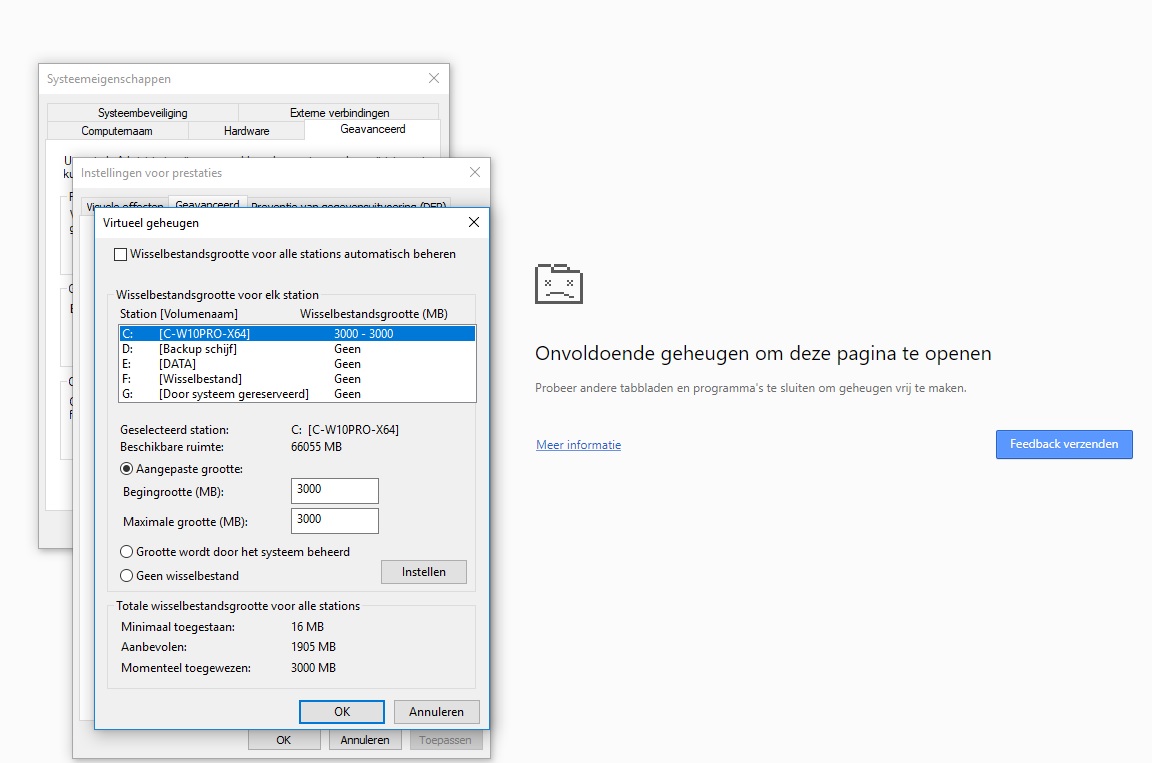Viewport: 1152px width, 763px height.
Task: Click the Feedback verzenden button
Action: [x=1064, y=444]
